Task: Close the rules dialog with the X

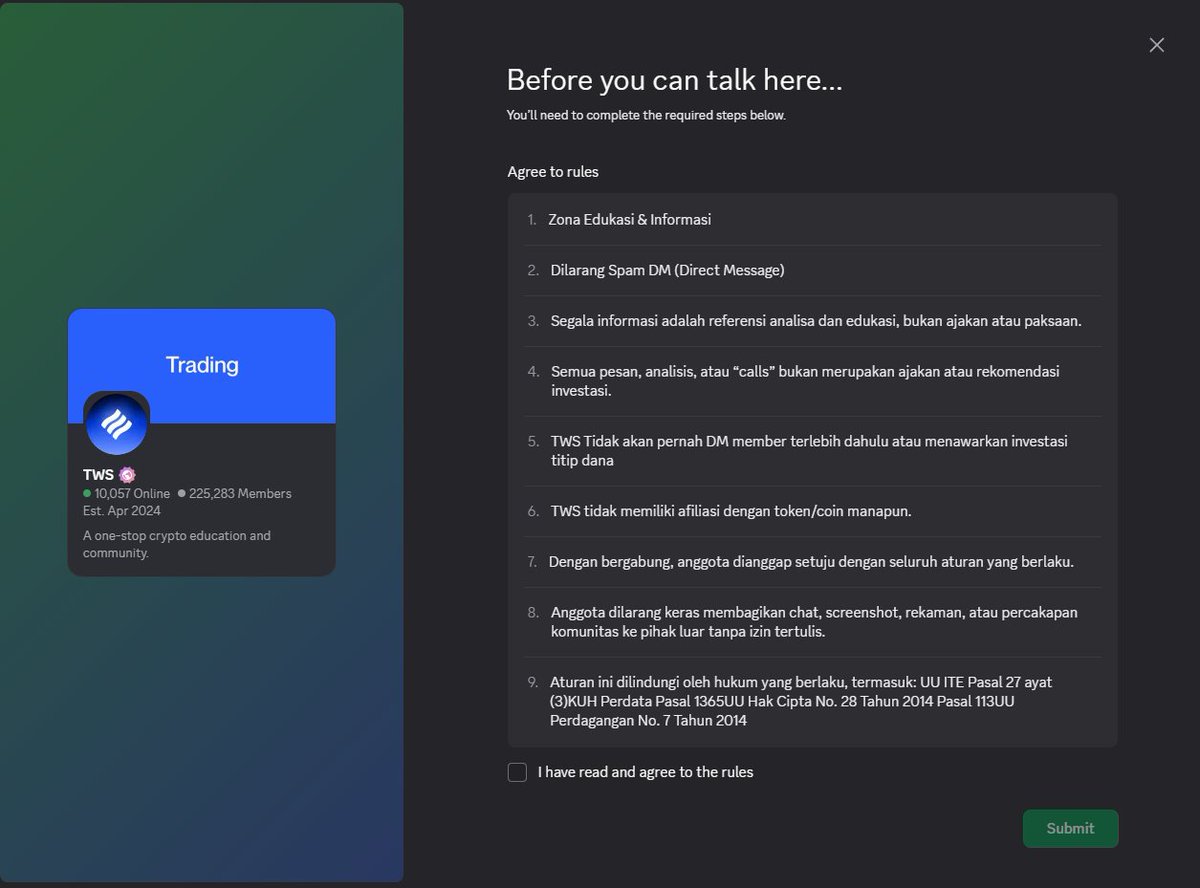Action: tap(1157, 45)
